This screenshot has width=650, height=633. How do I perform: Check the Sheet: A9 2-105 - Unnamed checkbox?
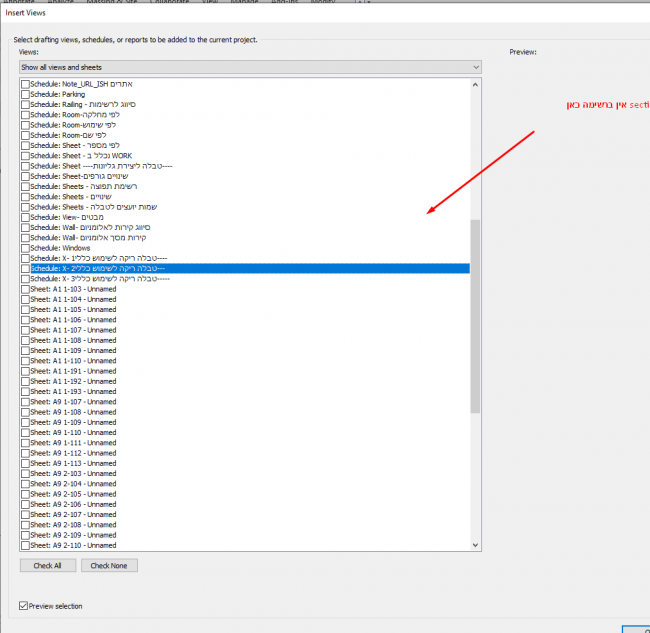(x=25, y=494)
